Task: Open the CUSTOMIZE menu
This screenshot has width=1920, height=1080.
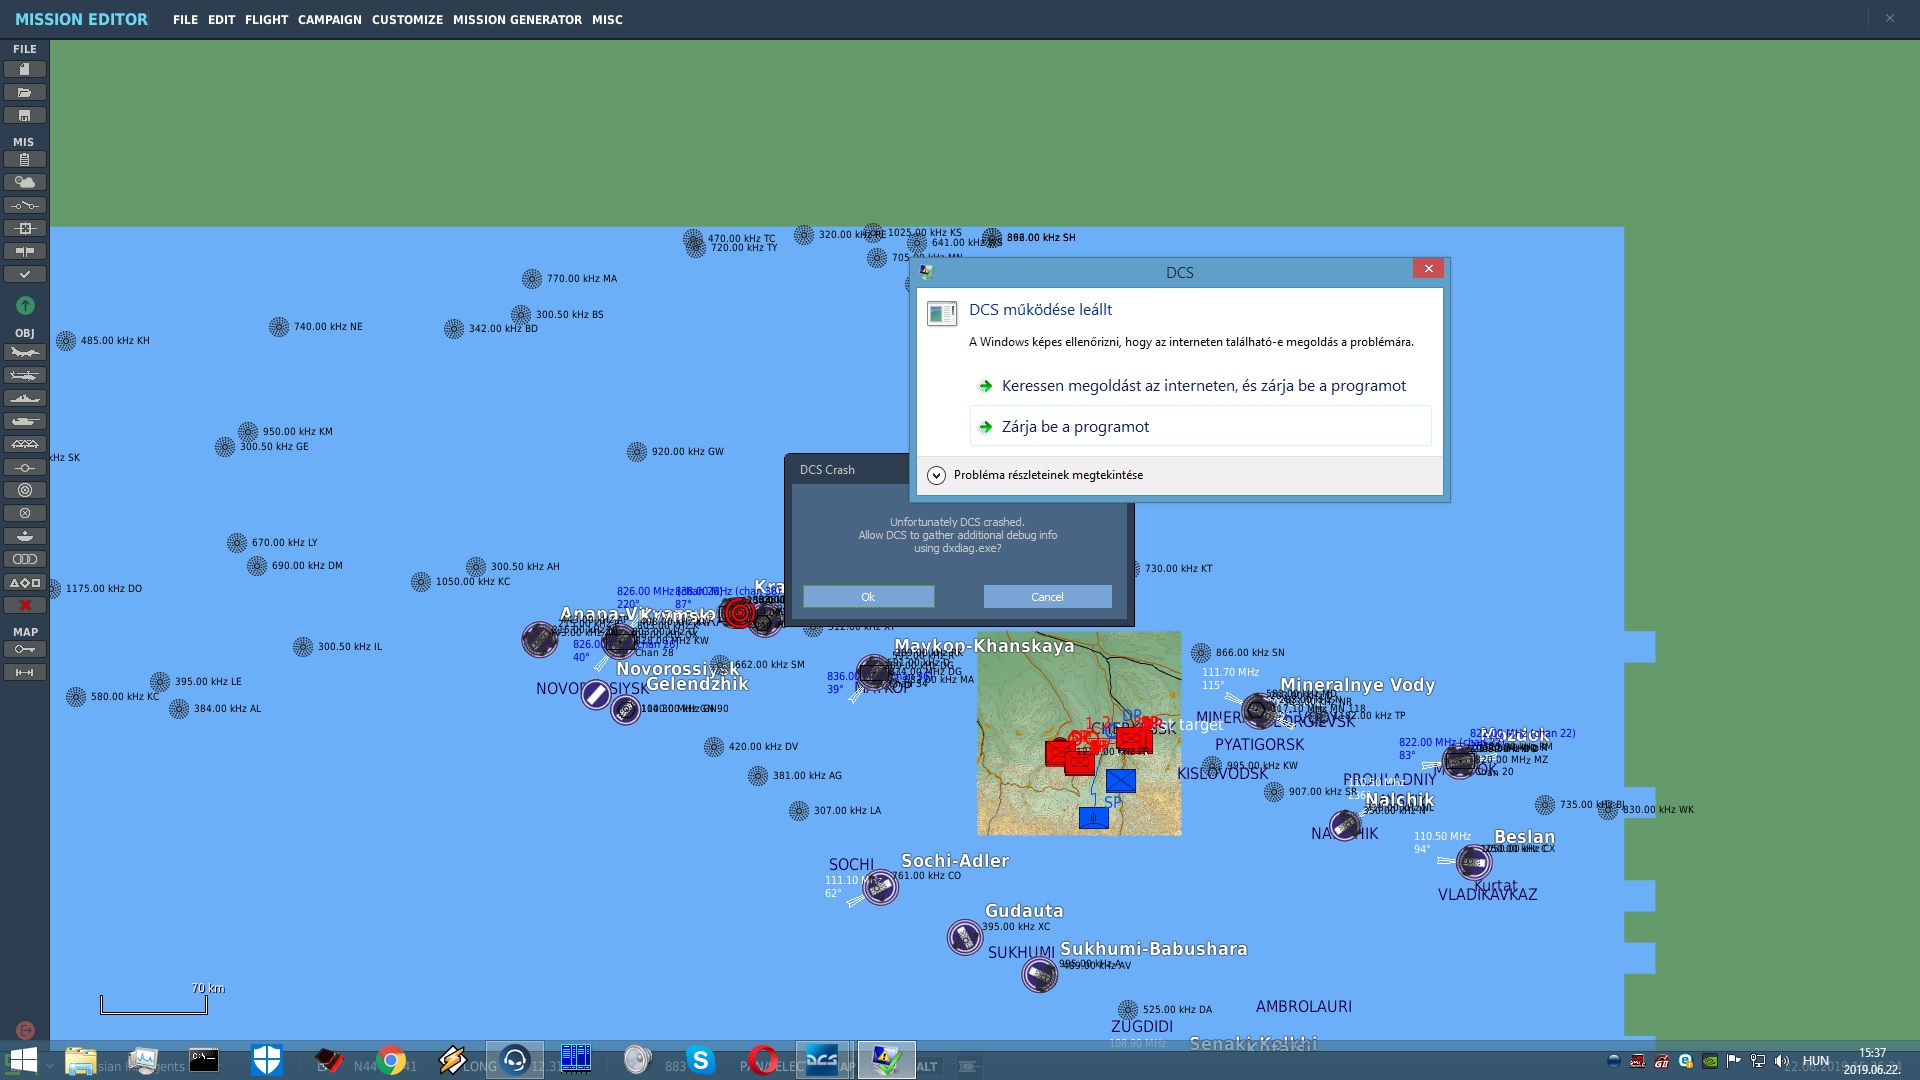Action: point(407,20)
